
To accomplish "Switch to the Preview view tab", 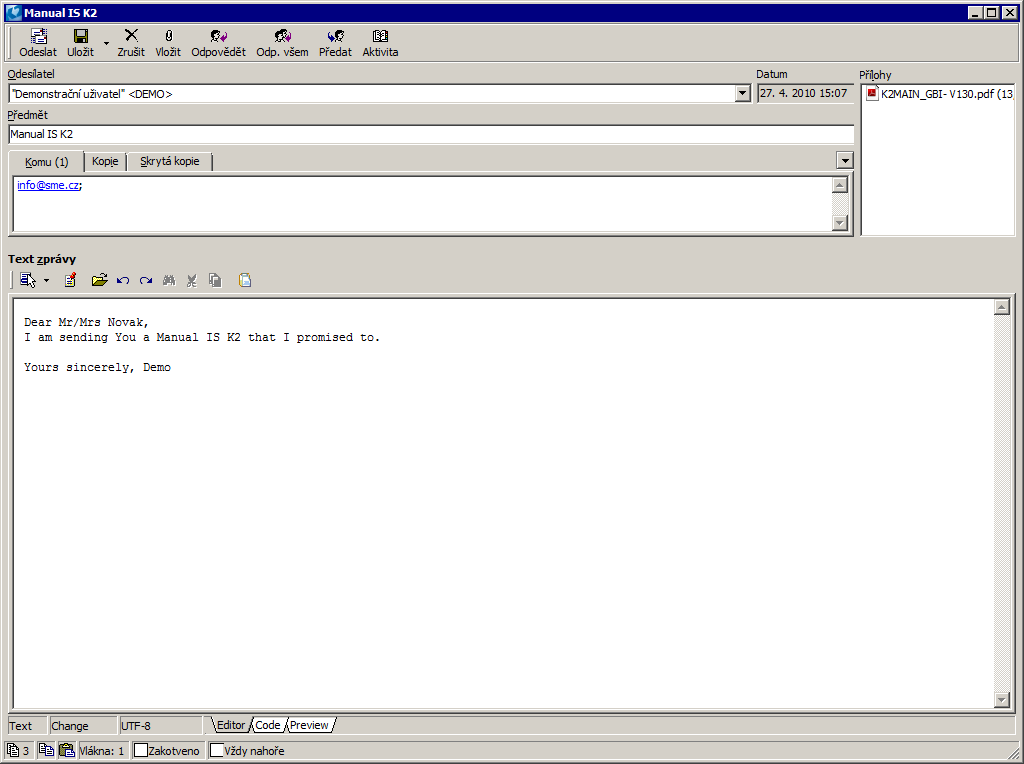I will [310, 725].
